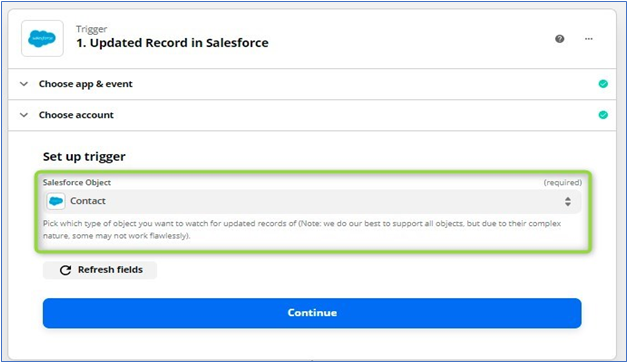Image resolution: width=628 pixels, height=364 pixels.
Task: Open the three-dot more options menu
Action: pyautogui.click(x=588, y=39)
